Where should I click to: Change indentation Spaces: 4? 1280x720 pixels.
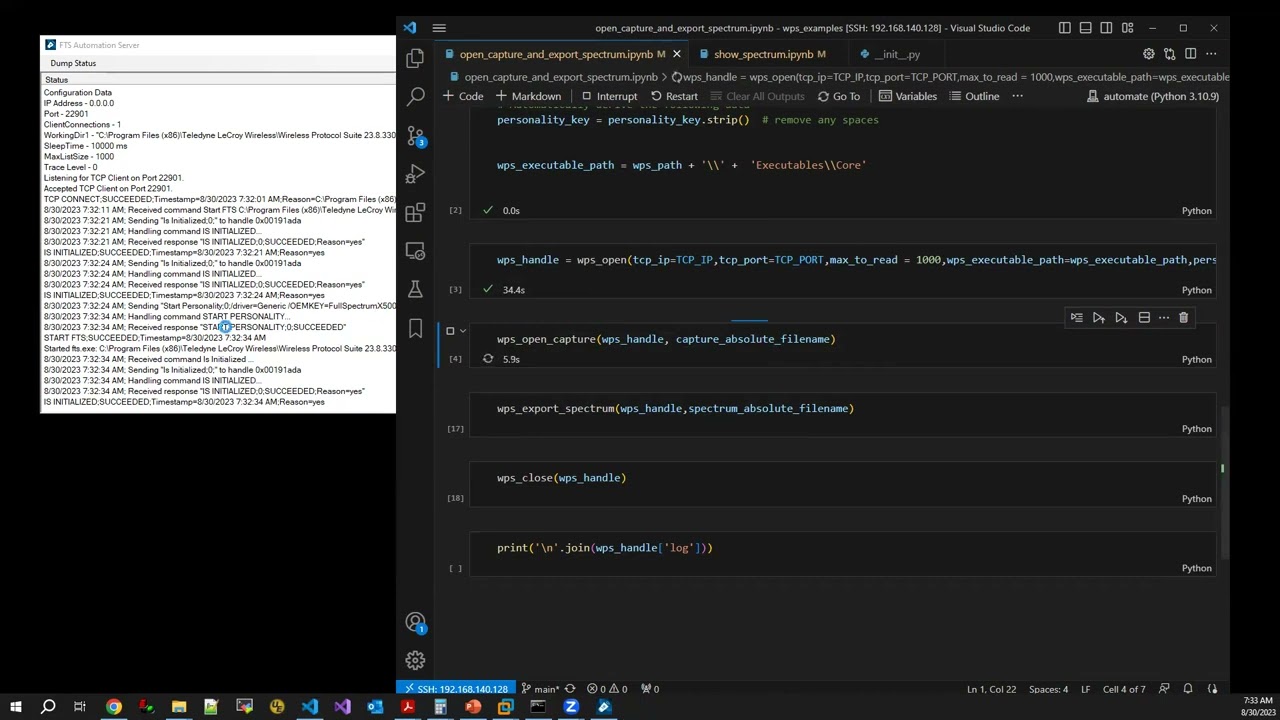coord(1048,689)
